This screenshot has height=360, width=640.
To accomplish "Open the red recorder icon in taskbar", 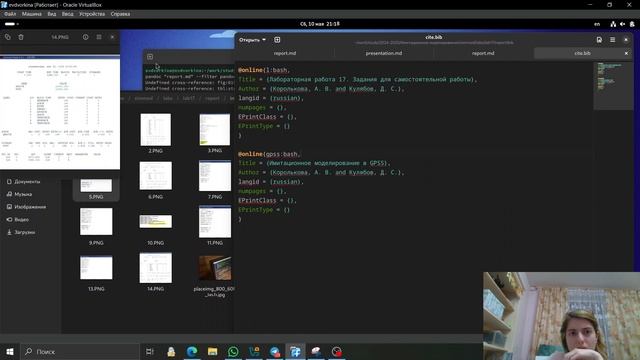I will 337,351.
